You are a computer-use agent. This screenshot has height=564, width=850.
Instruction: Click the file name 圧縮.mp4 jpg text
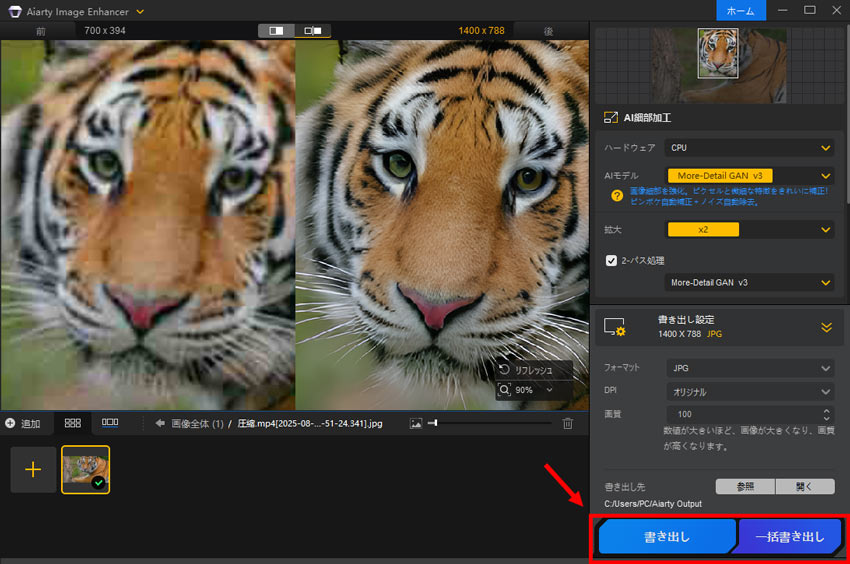(310, 424)
